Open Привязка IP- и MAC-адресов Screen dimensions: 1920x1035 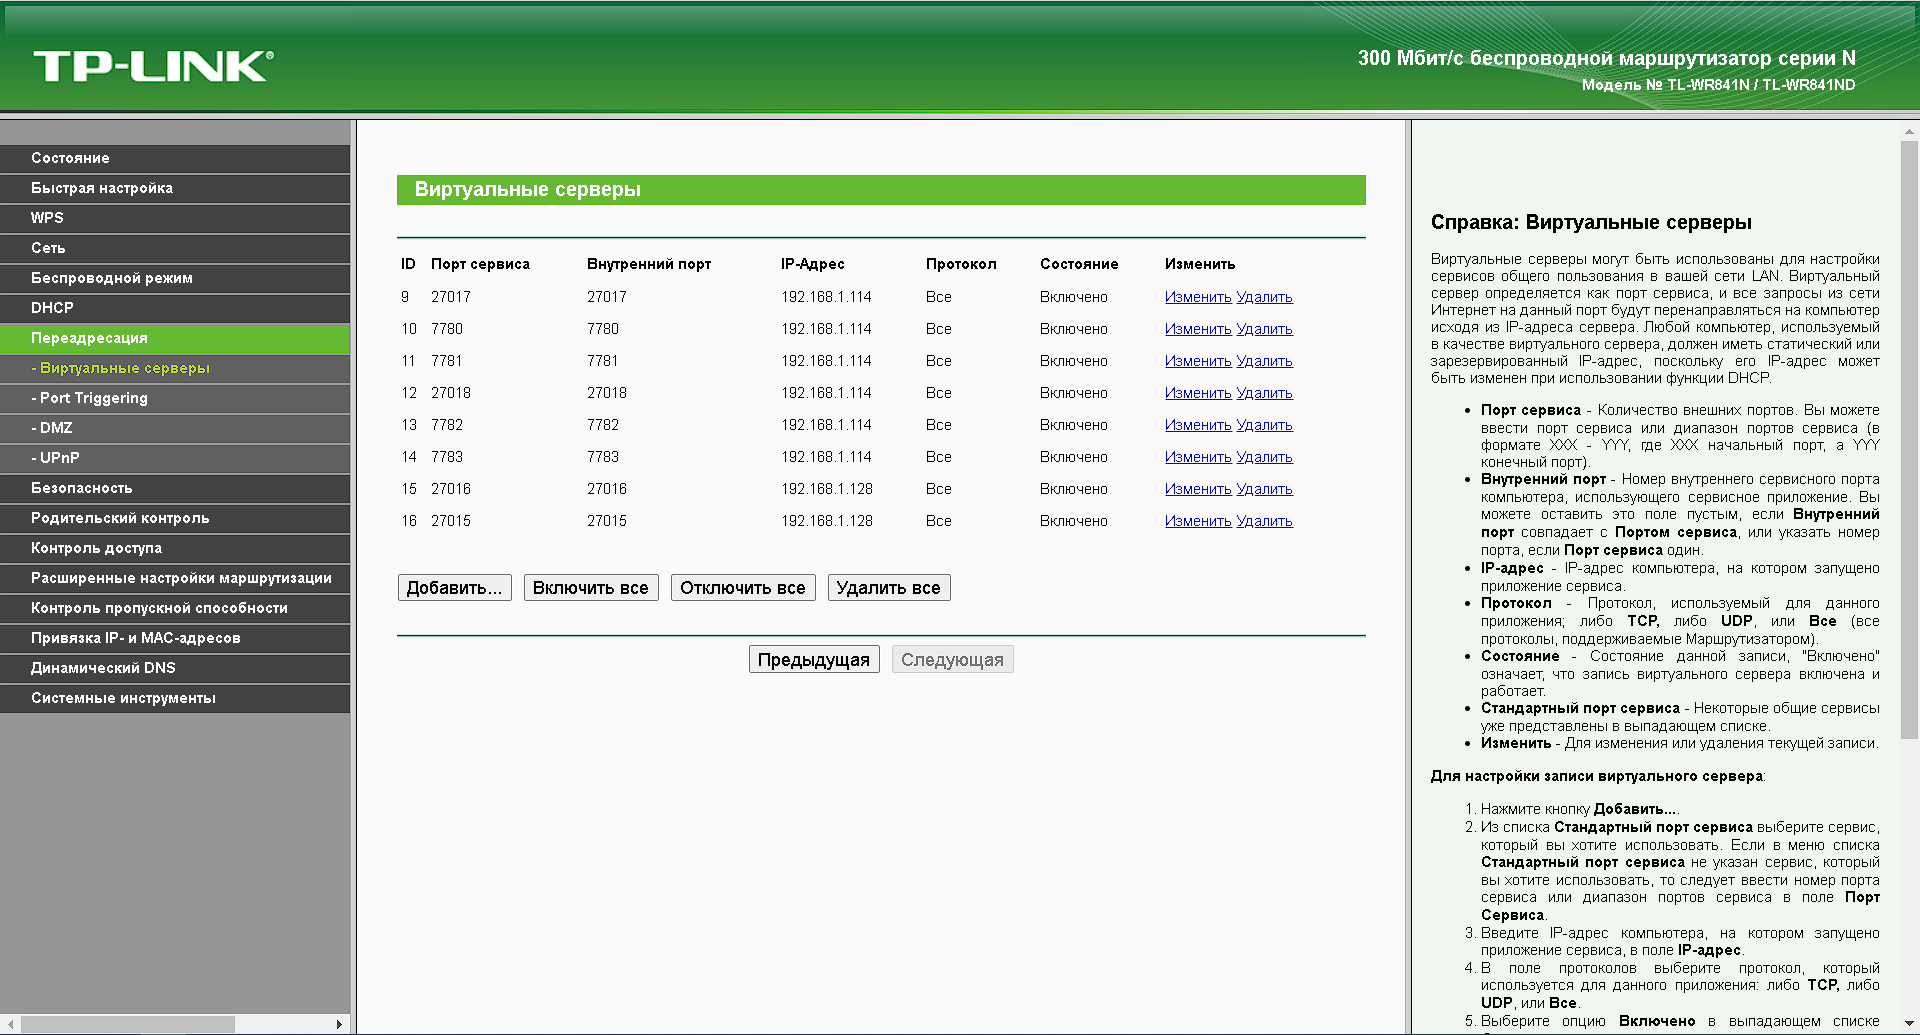tap(175, 638)
